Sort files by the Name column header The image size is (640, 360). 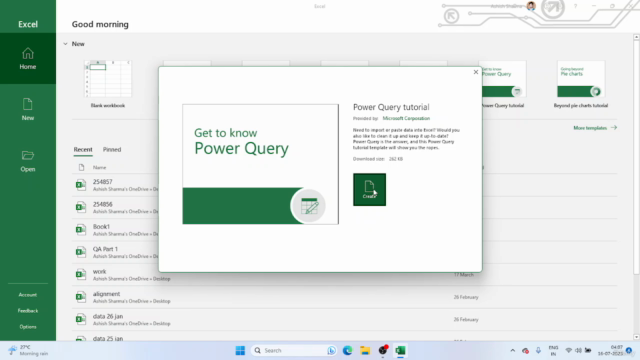click(99, 167)
